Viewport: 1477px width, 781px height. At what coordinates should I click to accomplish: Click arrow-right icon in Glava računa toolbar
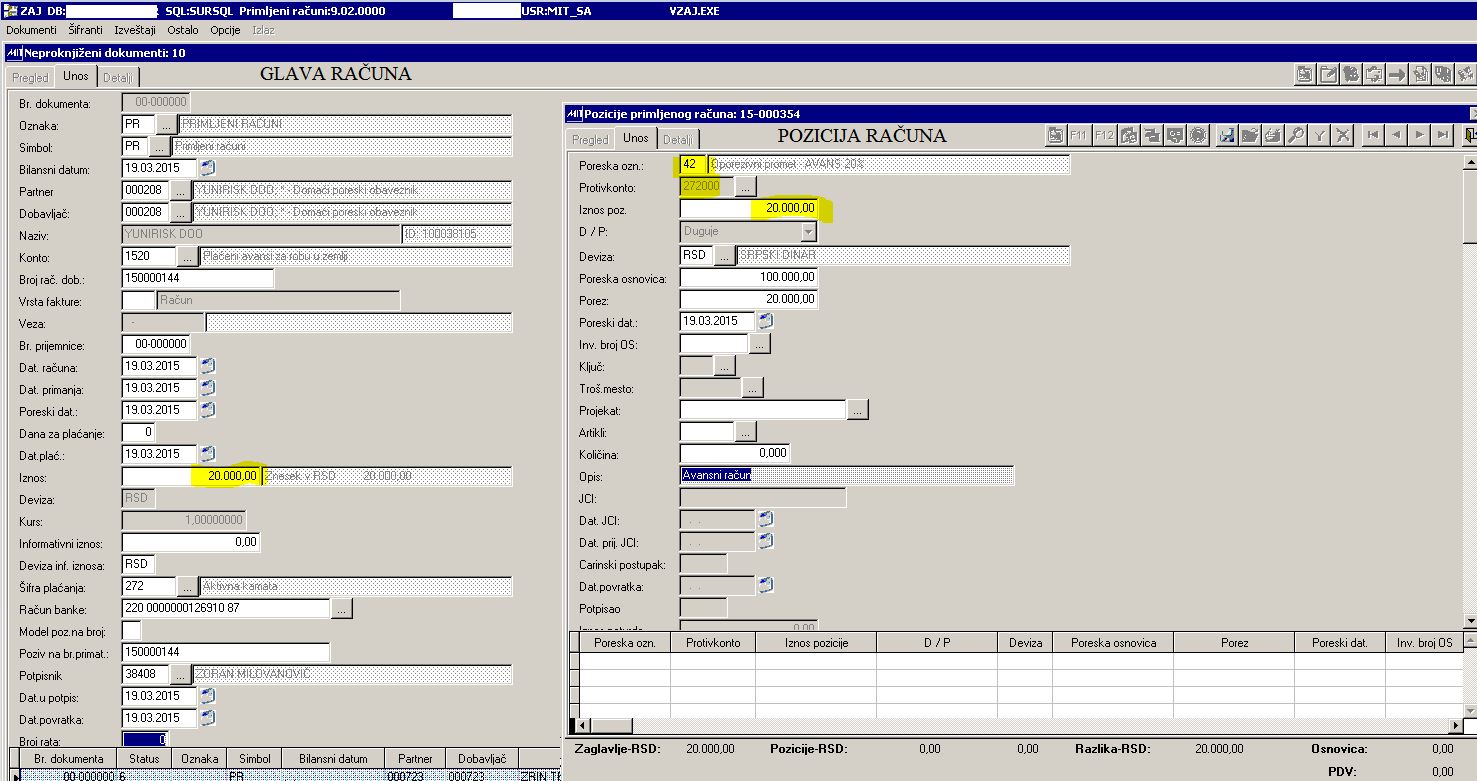[x=1396, y=74]
